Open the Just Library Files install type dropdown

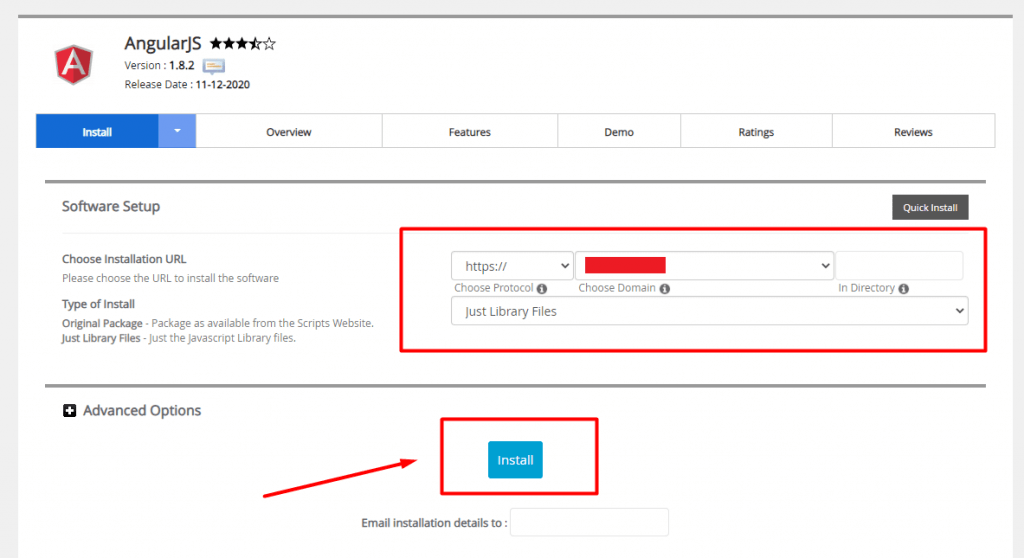[x=709, y=311]
